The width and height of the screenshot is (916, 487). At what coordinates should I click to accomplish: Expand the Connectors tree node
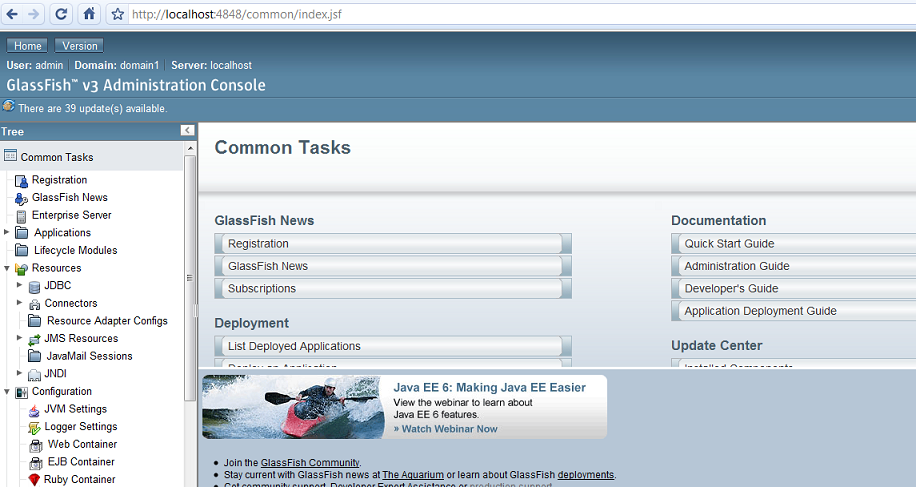click(19, 303)
